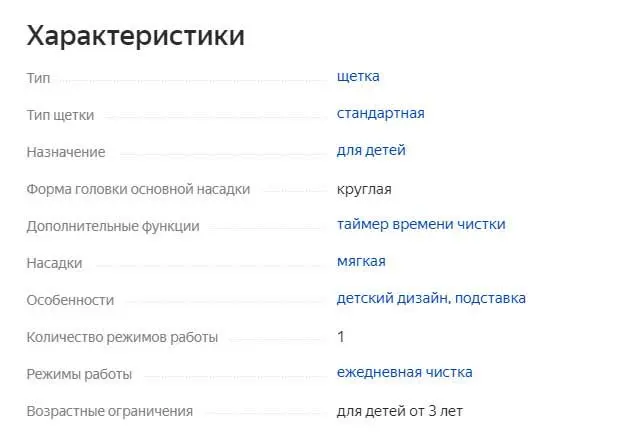Click the Дополнительные функции label
The height and width of the screenshot is (435, 644).
click(x=113, y=226)
